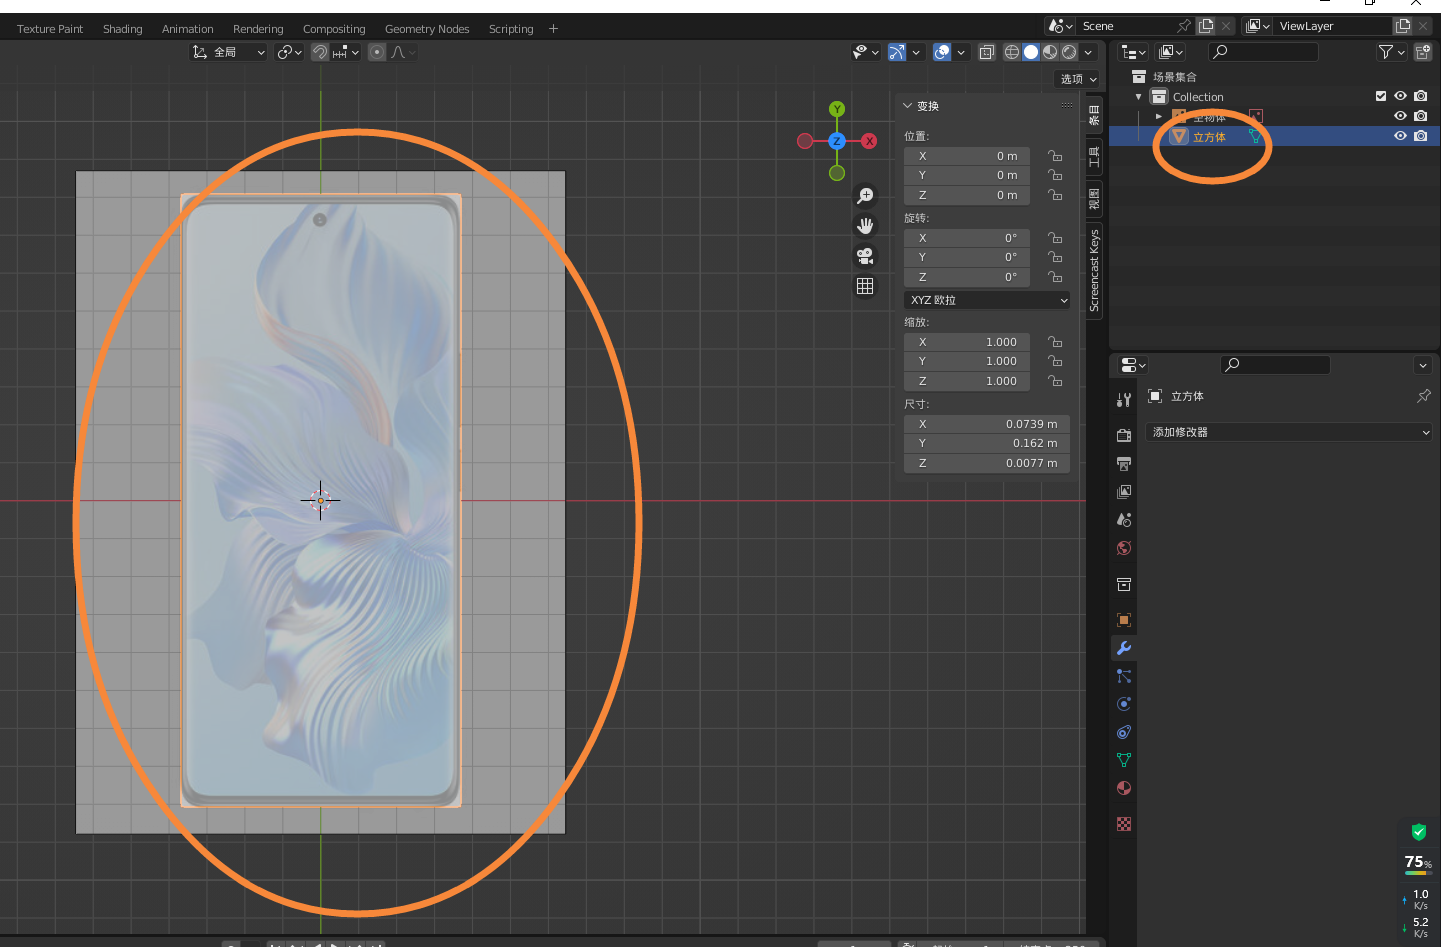Screen dimensions: 1441x947
Task: Open the XYZ 欧拉 rotation mode dropdown
Action: point(987,300)
